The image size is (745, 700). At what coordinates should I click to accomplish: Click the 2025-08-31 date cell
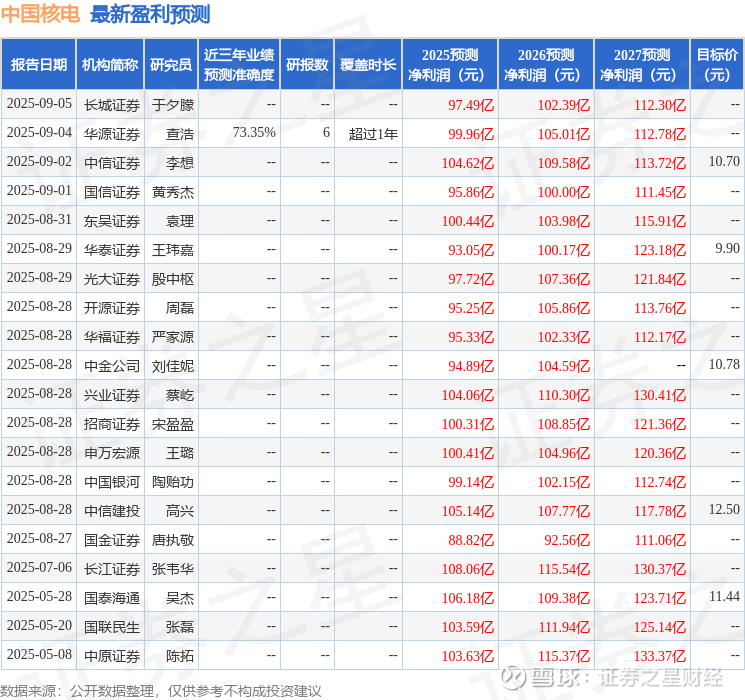[x=39, y=220]
